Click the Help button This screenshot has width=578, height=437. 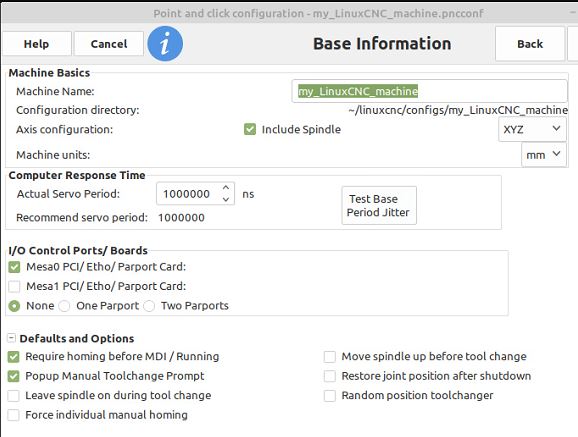36,44
